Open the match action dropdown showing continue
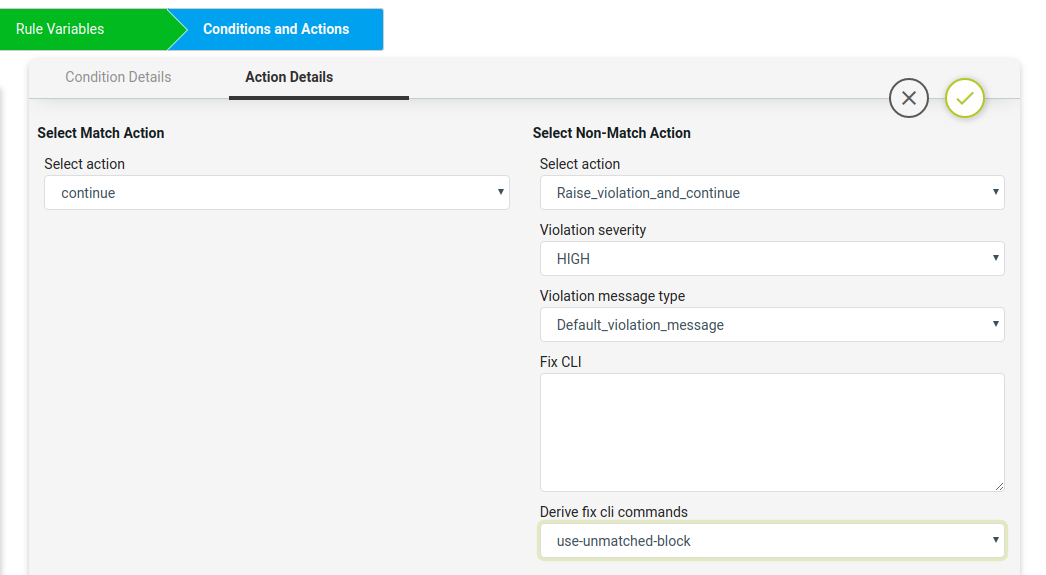The image size is (1046, 575). pos(277,193)
